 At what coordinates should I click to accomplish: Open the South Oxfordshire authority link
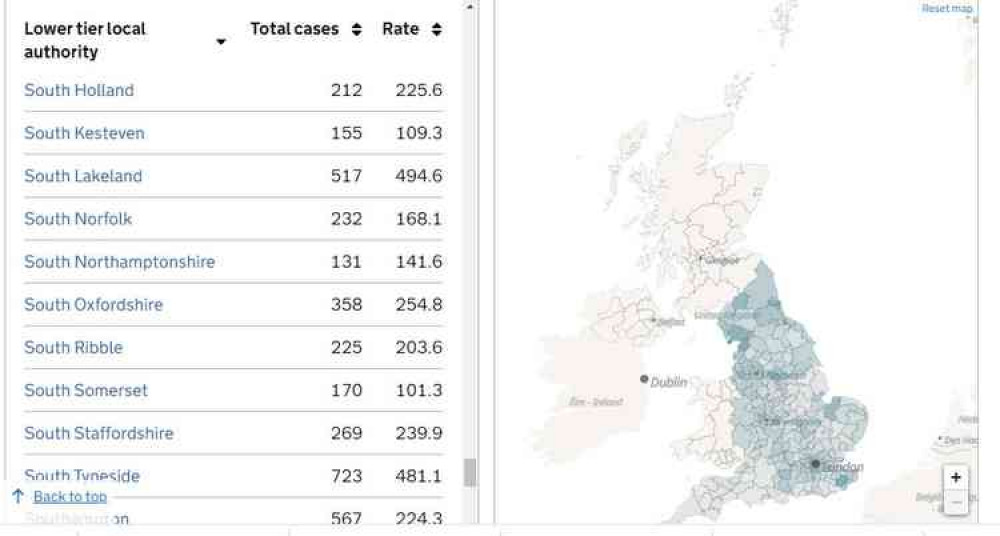tap(93, 305)
